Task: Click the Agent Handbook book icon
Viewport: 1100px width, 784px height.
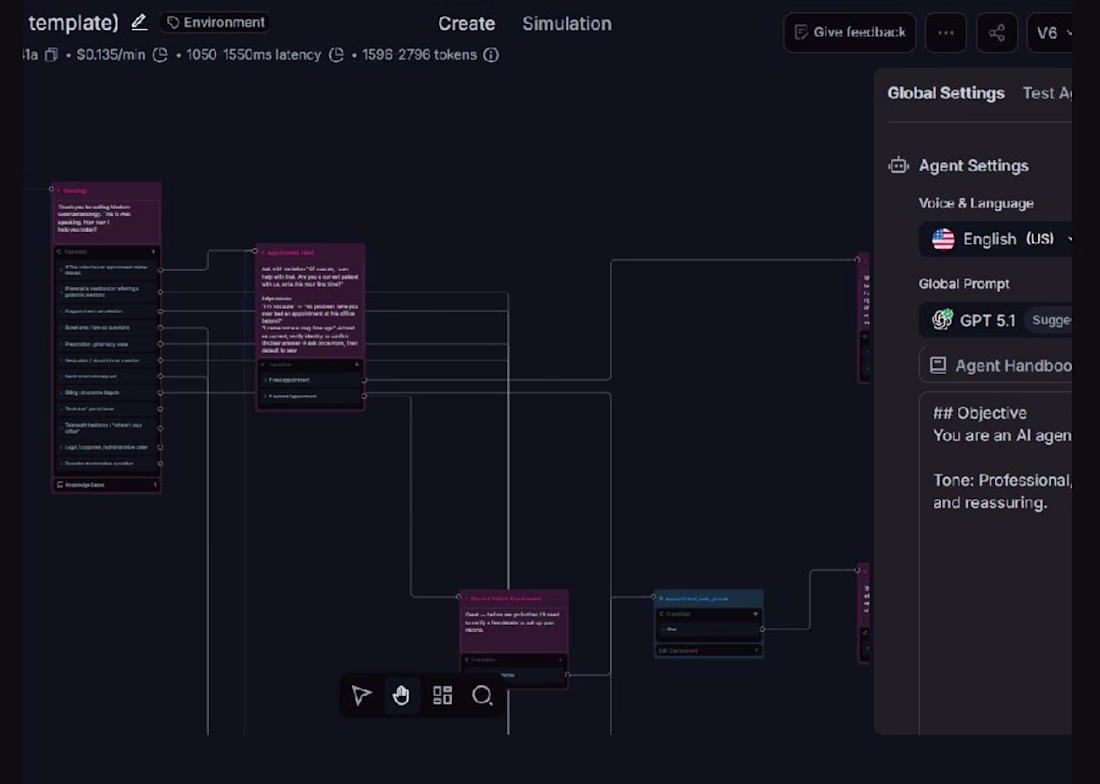Action: 938,365
